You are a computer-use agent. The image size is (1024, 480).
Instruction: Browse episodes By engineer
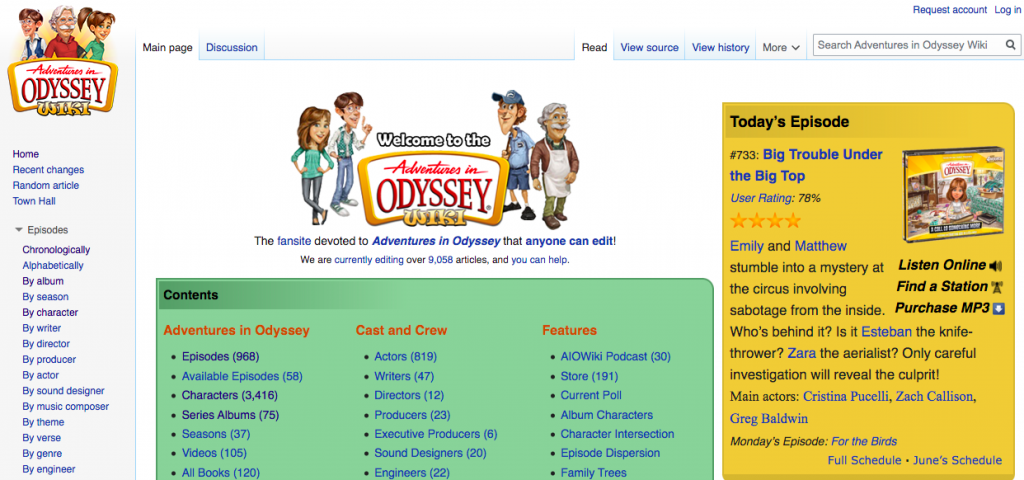point(49,469)
